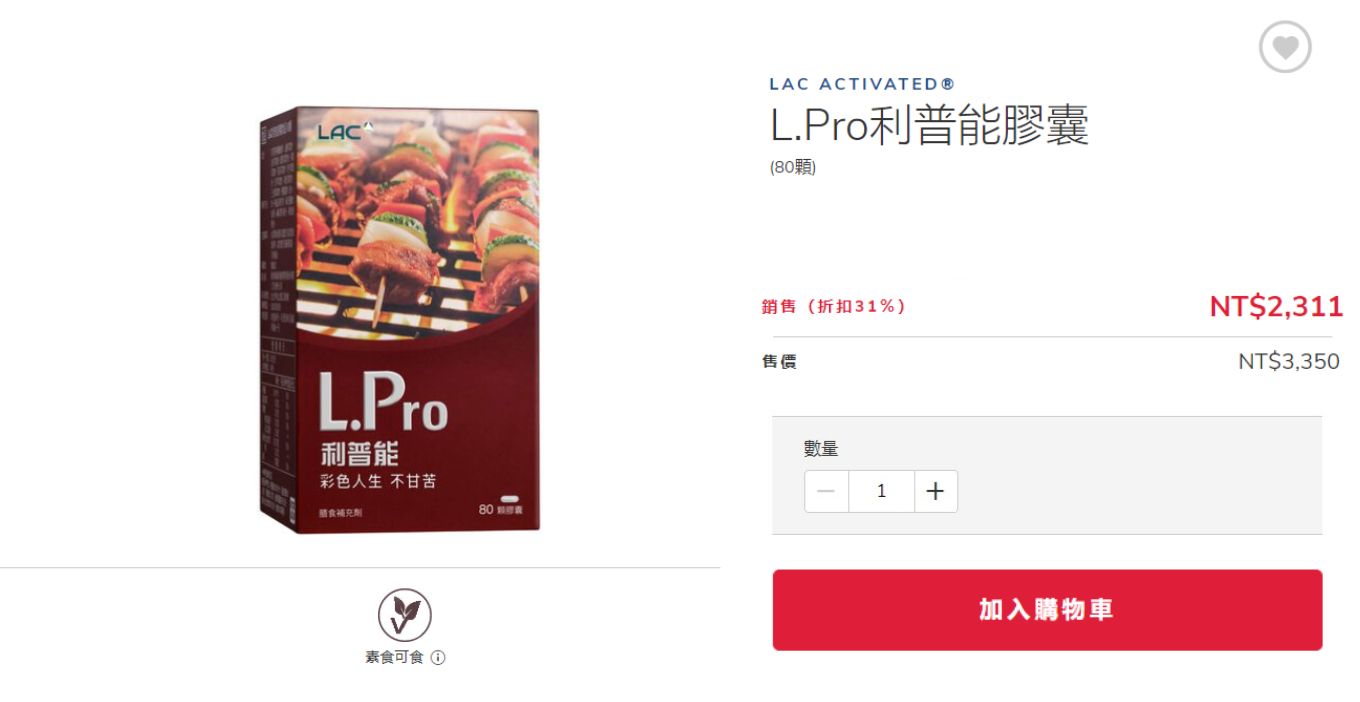1360x702 pixels.
Task: Click the original price NT$3,350
Action: pos(1288,361)
